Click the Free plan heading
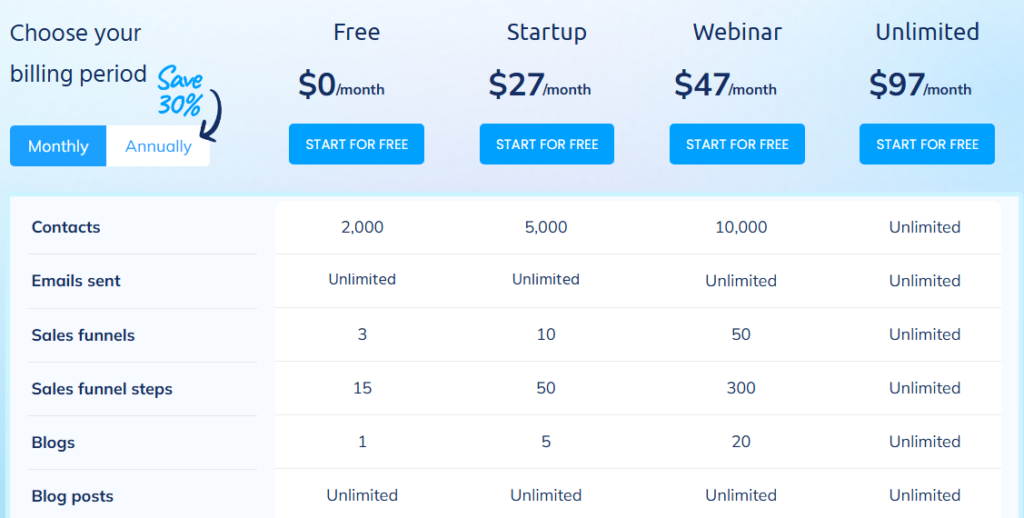Screen dimensions: 1024x518 (x=357, y=32)
